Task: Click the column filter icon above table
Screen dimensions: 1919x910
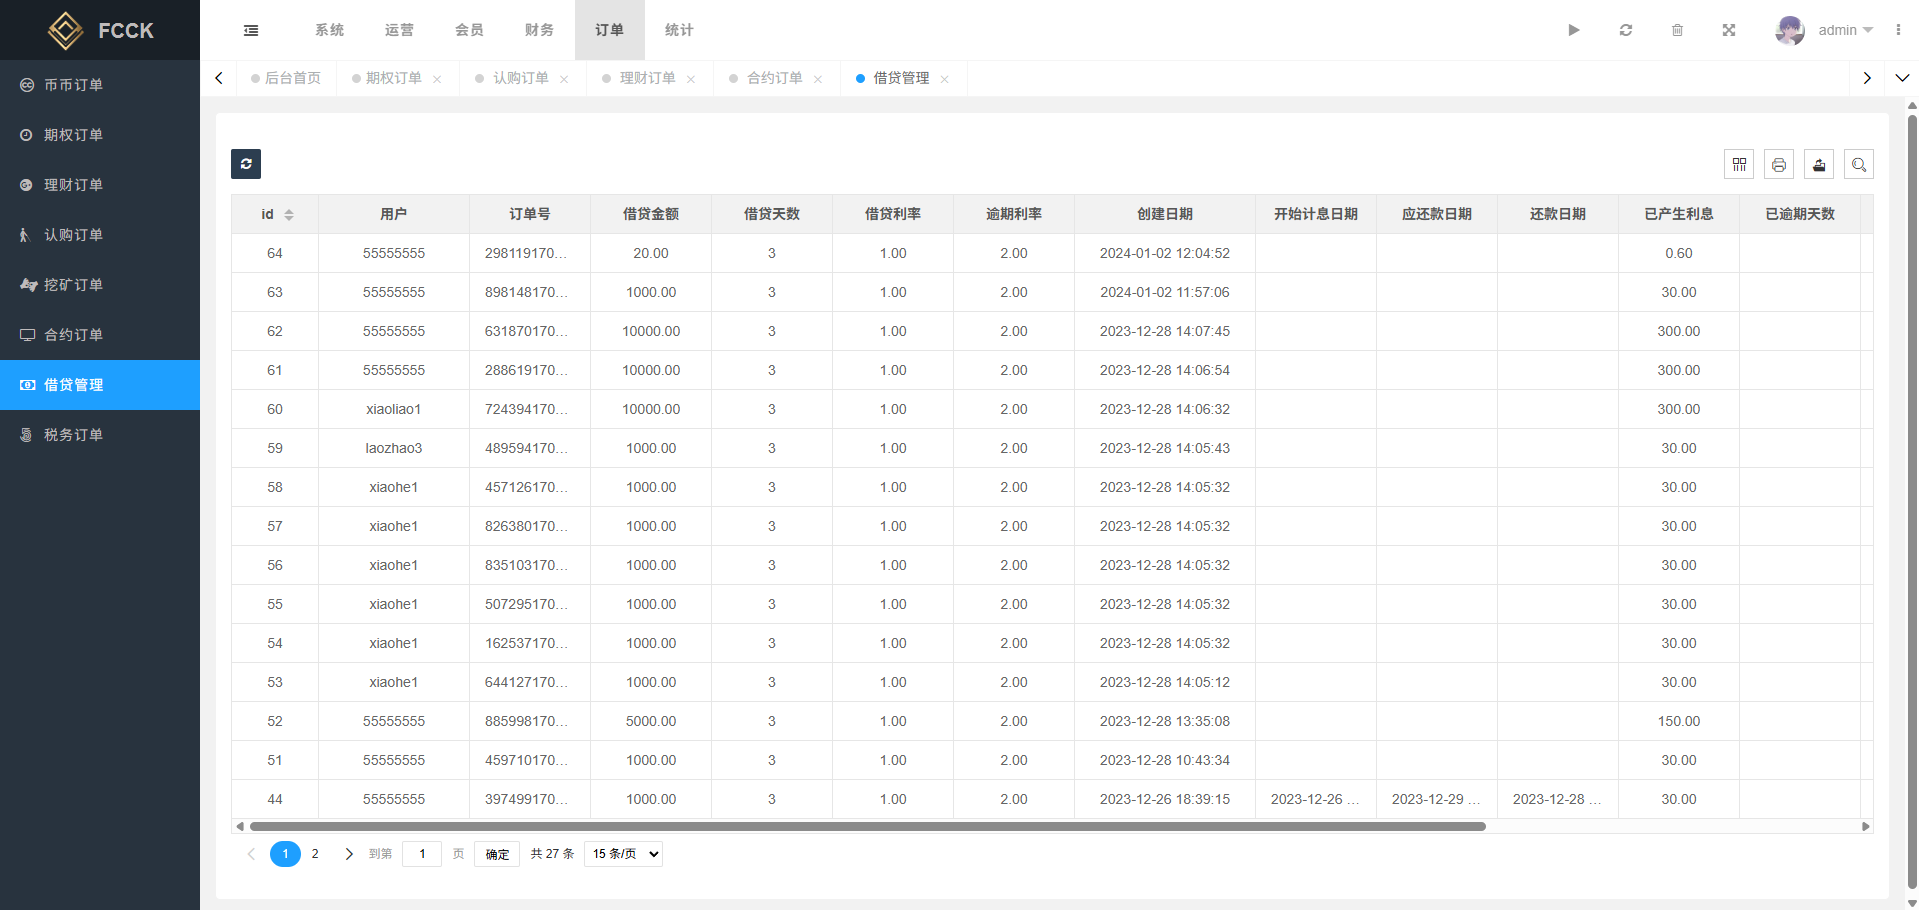Action: (x=1739, y=165)
